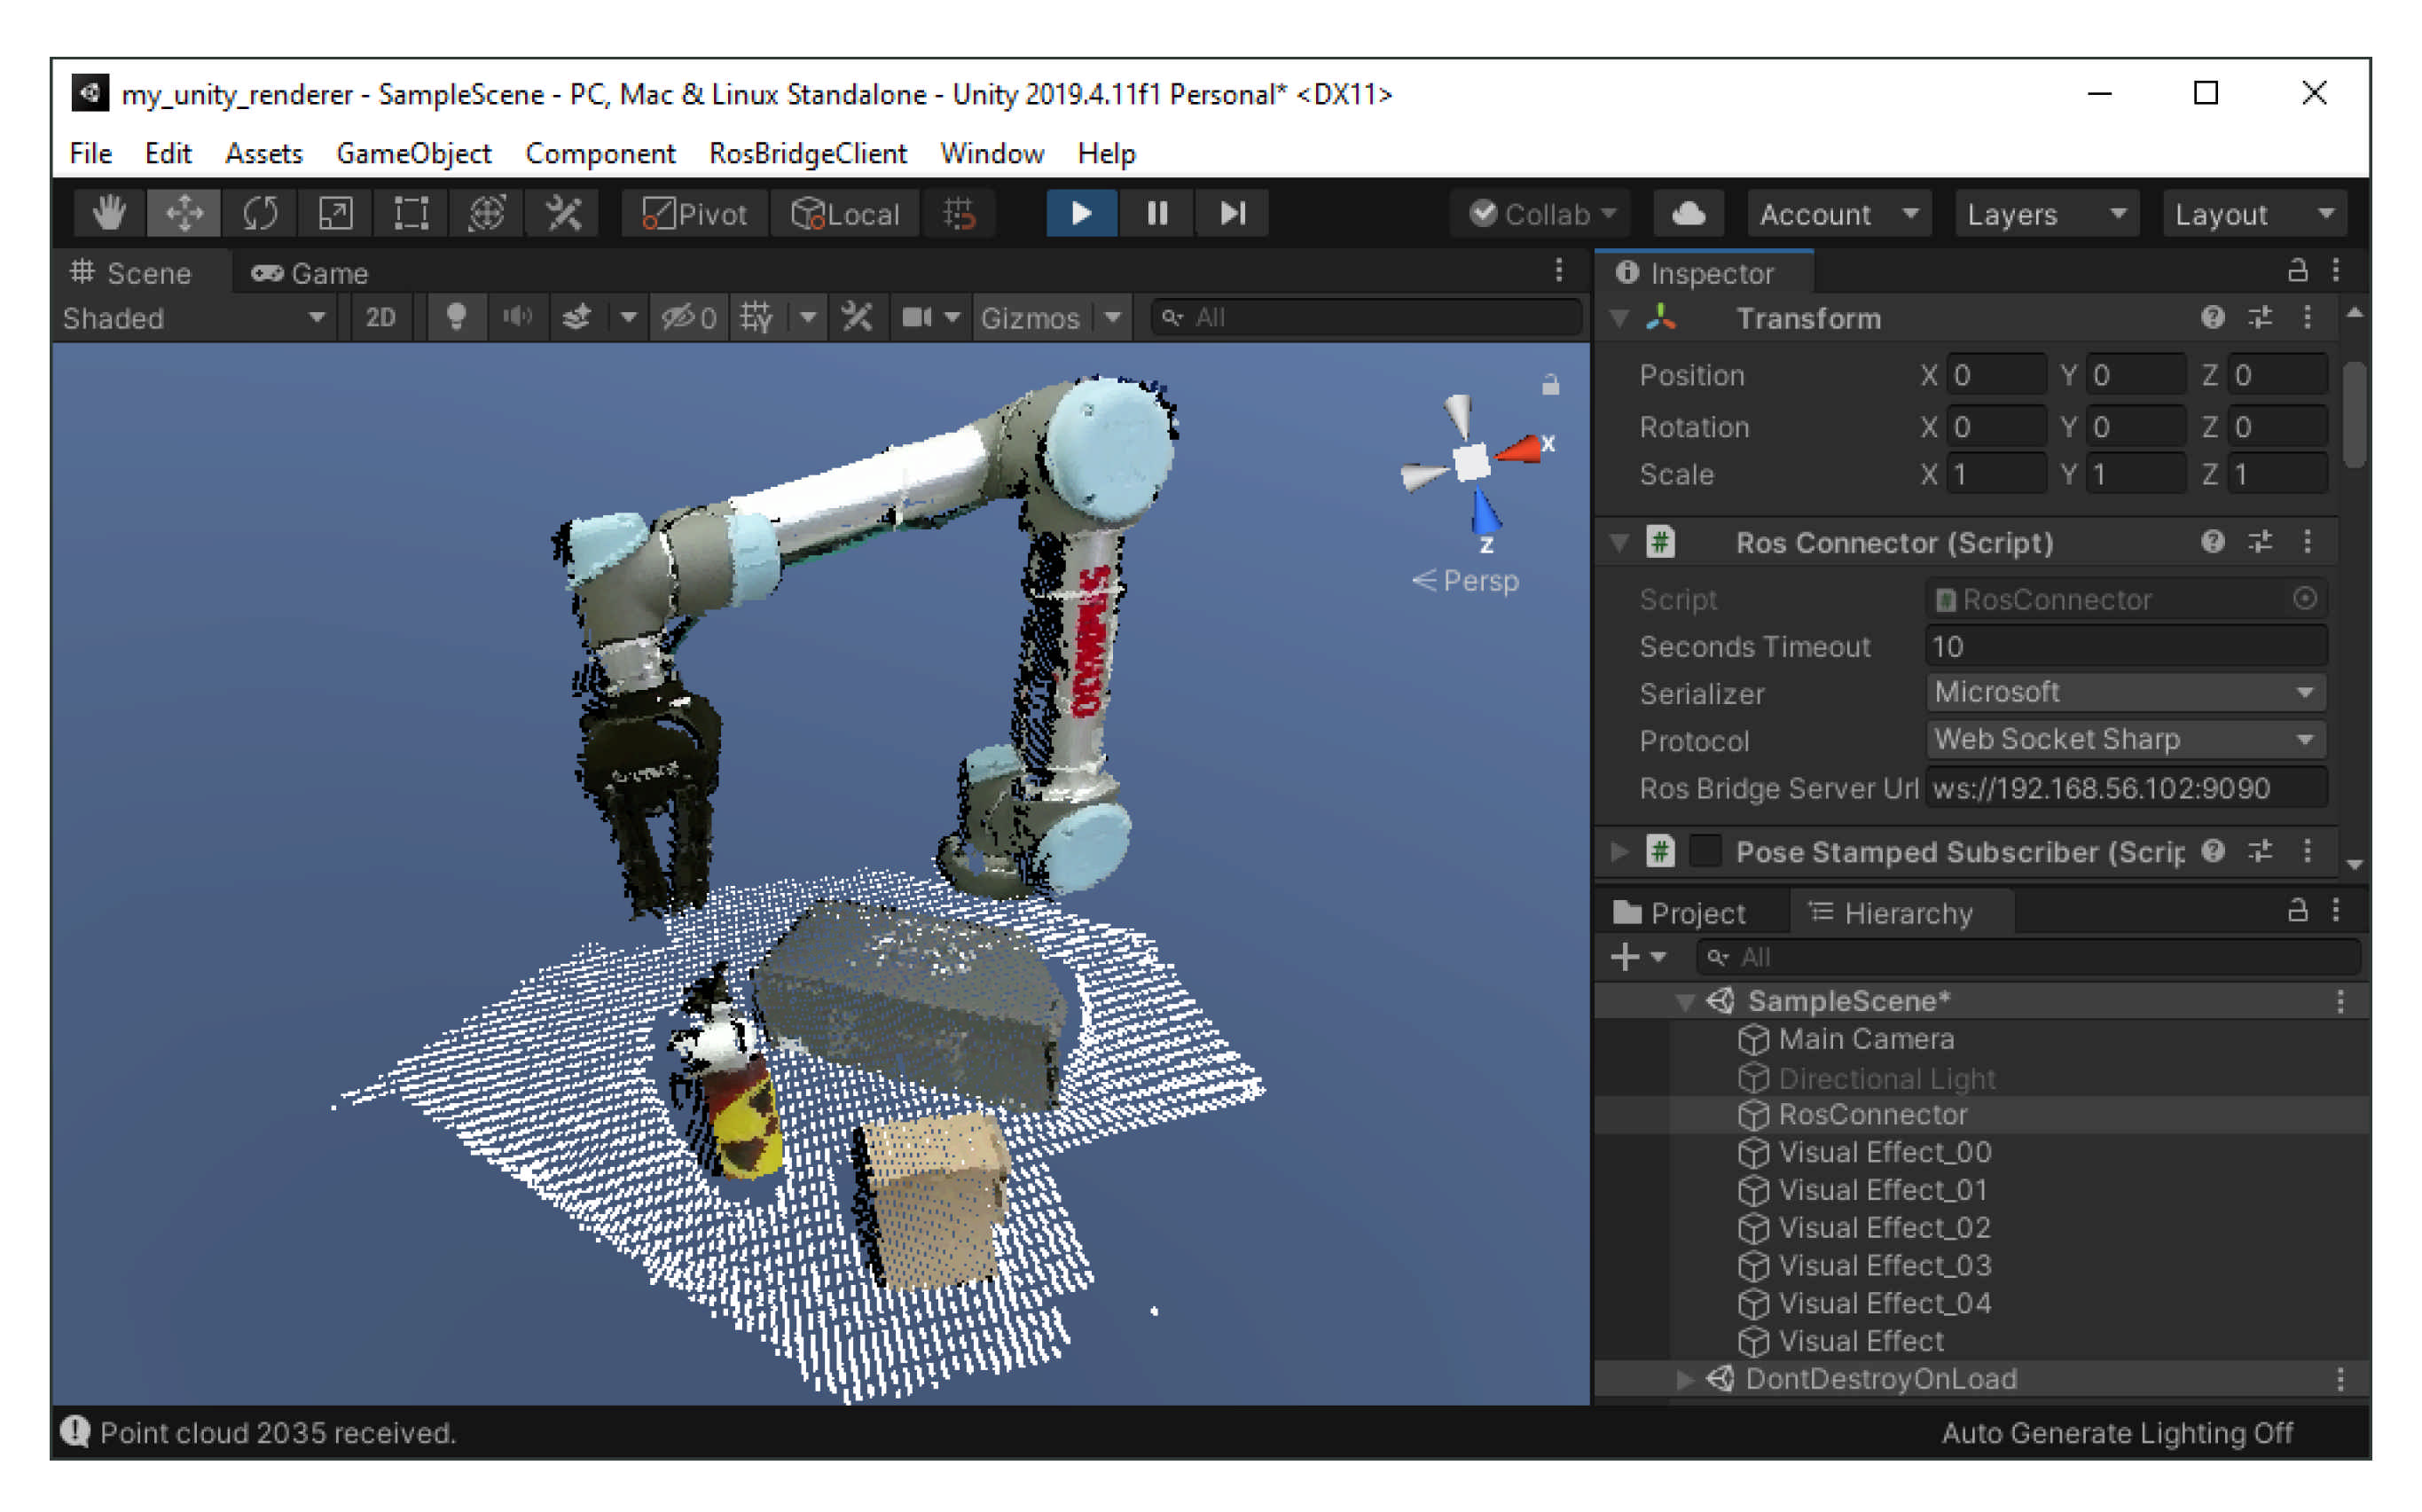Click the Step frame button
The width and height of the screenshot is (2422, 1512).
[x=1233, y=214]
